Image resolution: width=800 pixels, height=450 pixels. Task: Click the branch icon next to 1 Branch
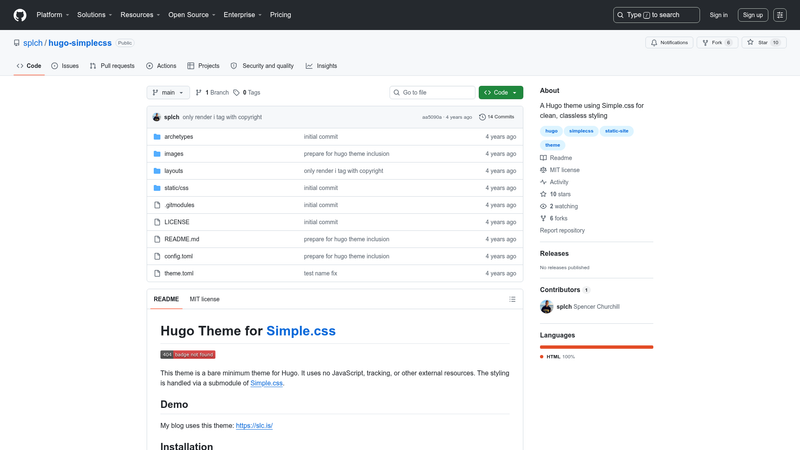tap(198, 92)
